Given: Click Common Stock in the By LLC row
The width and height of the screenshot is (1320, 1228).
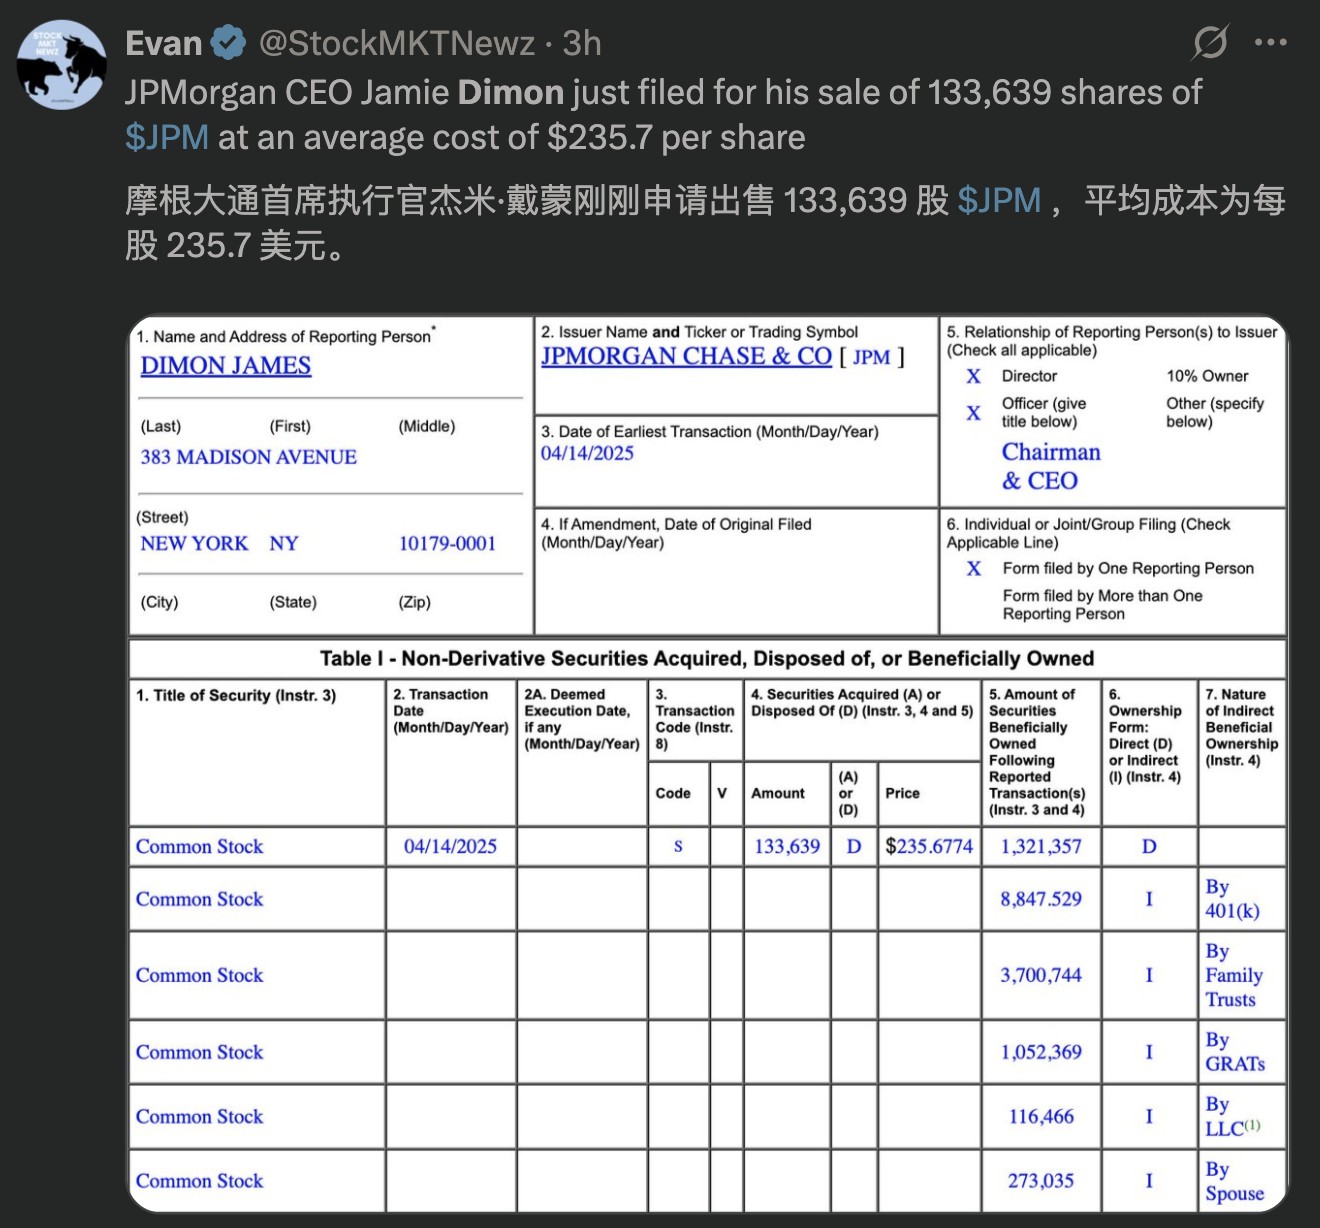Looking at the screenshot, I should 199,1116.
